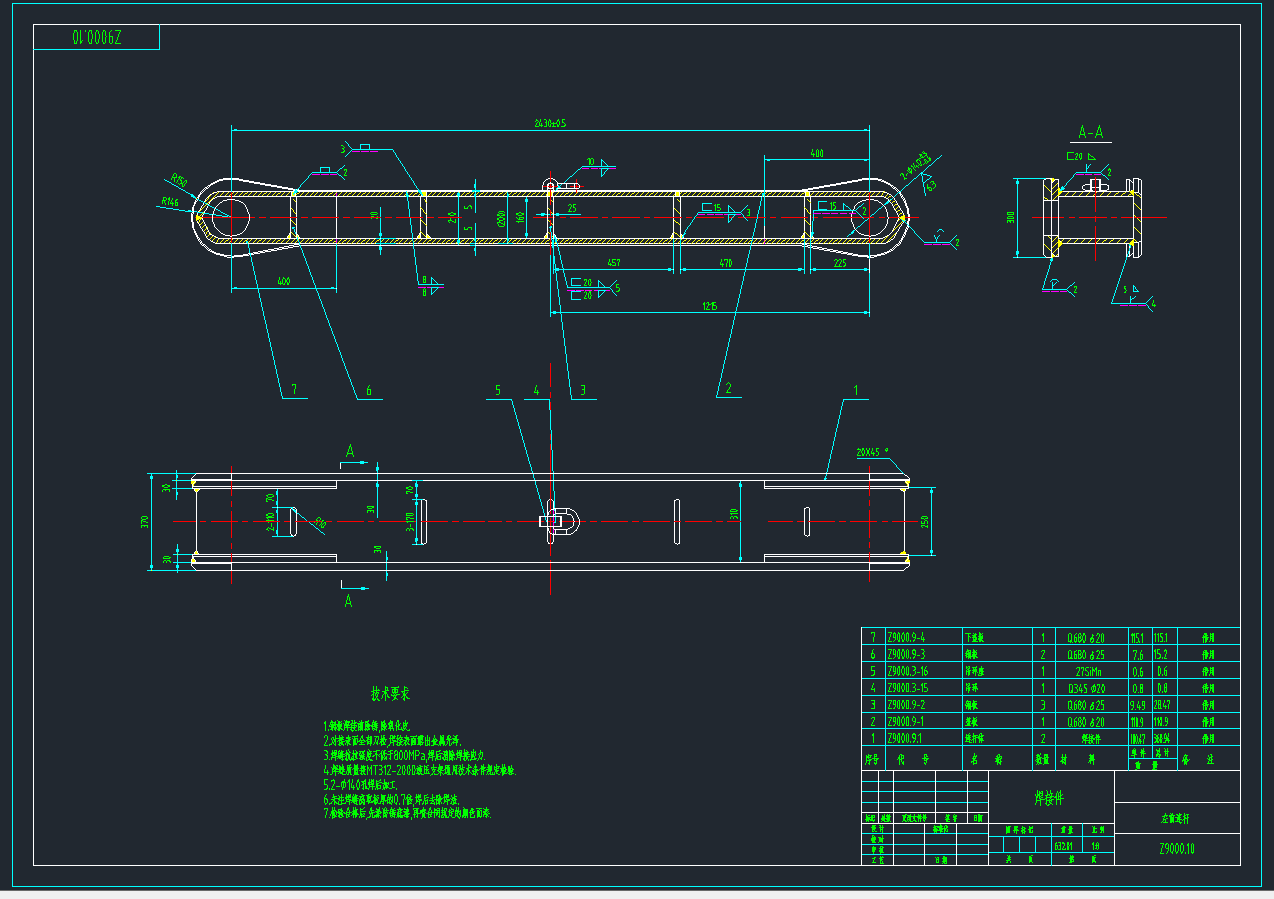Select the unit weight value 7.6

[x=1137, y=654]
